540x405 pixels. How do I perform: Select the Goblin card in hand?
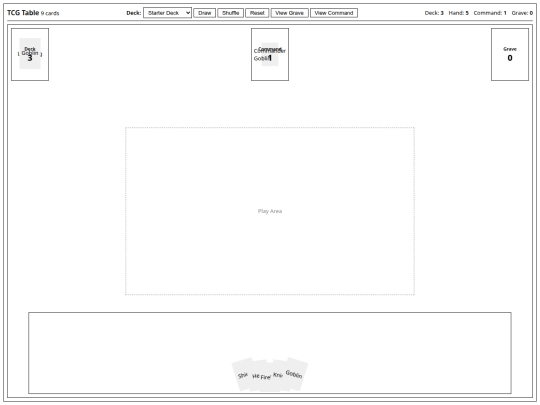(295, 374)
